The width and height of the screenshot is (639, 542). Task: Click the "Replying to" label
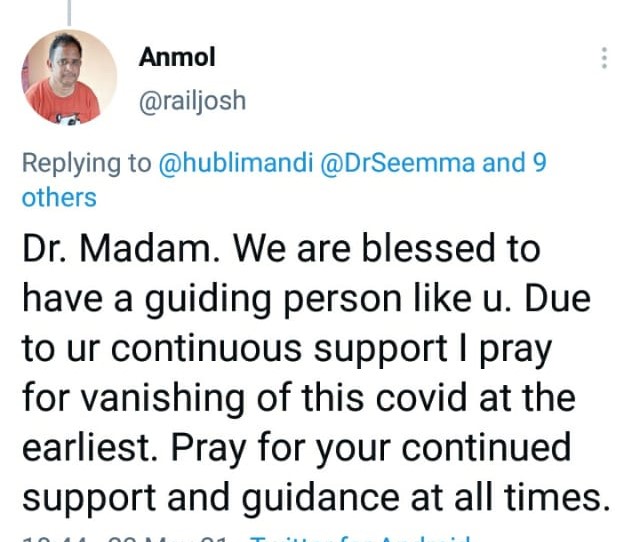click(86, 164)
